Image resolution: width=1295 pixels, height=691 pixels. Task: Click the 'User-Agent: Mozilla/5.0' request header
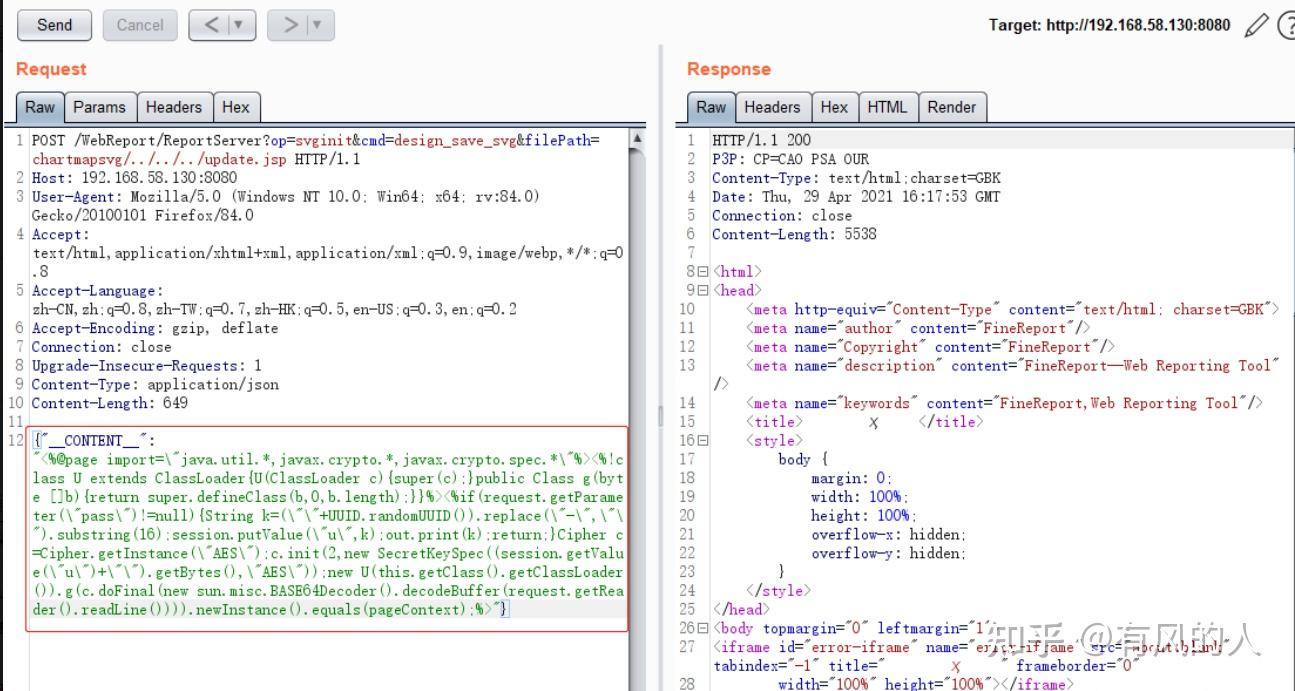286,206
